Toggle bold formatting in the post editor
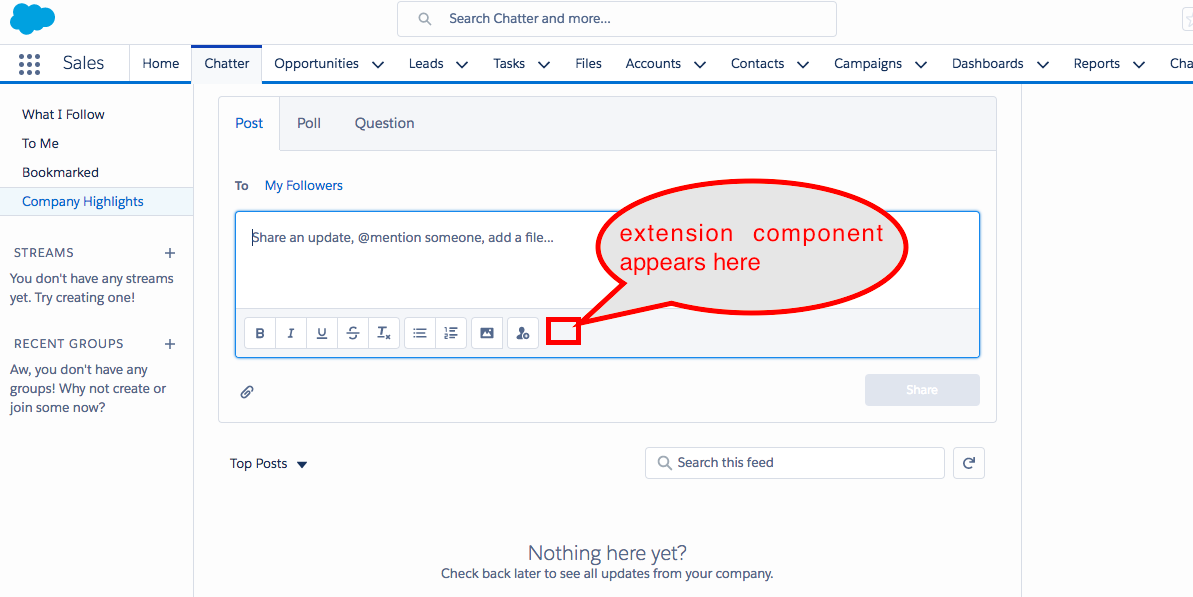Image resolution: width=1193 pixels, height=597 pixels. point(260,333)
